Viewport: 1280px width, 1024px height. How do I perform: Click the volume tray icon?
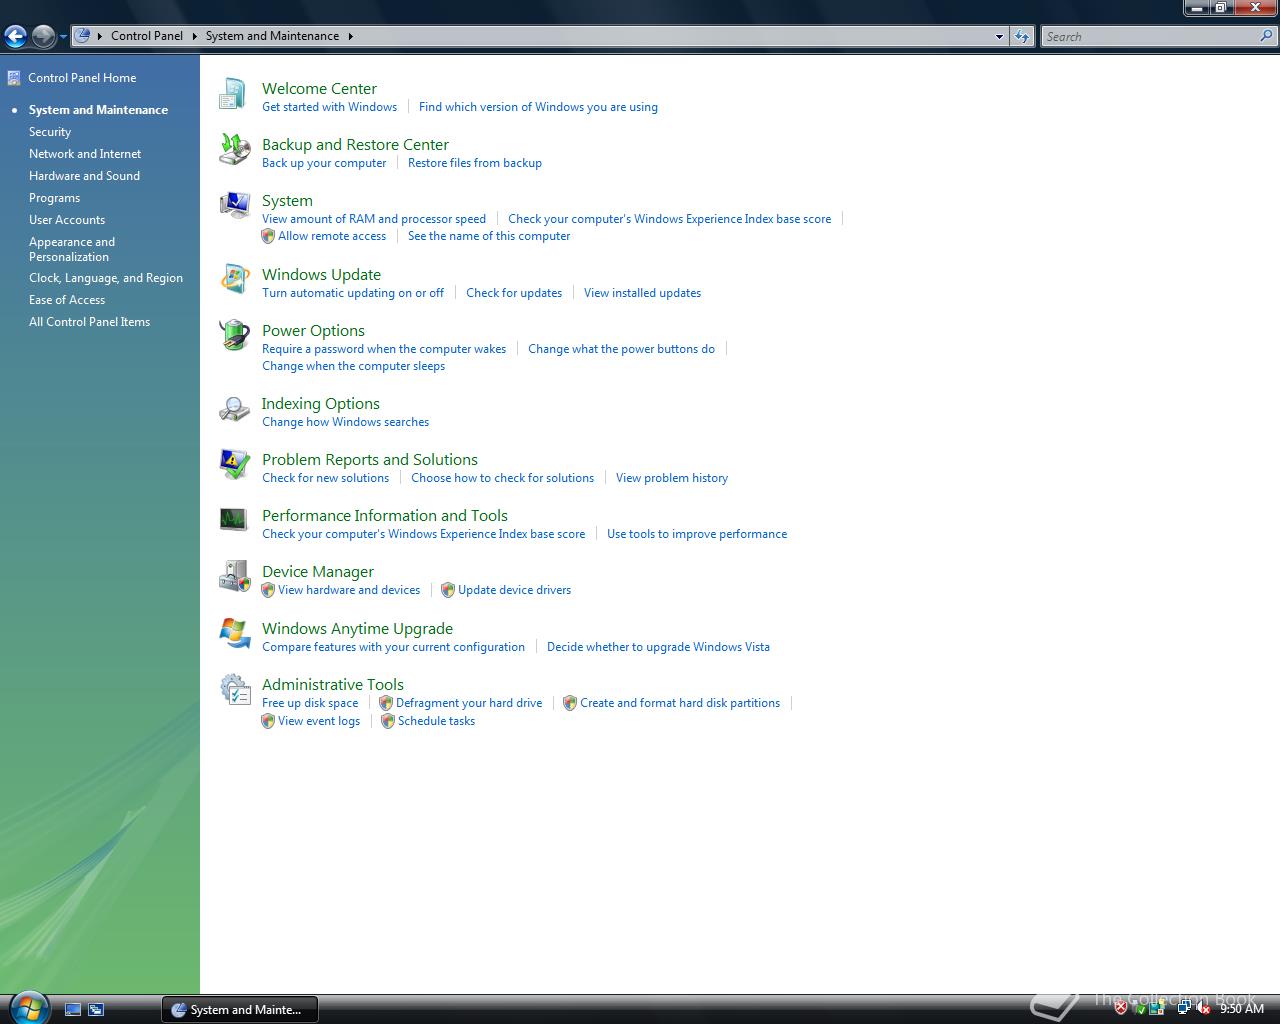(x=1203, y=1009)
